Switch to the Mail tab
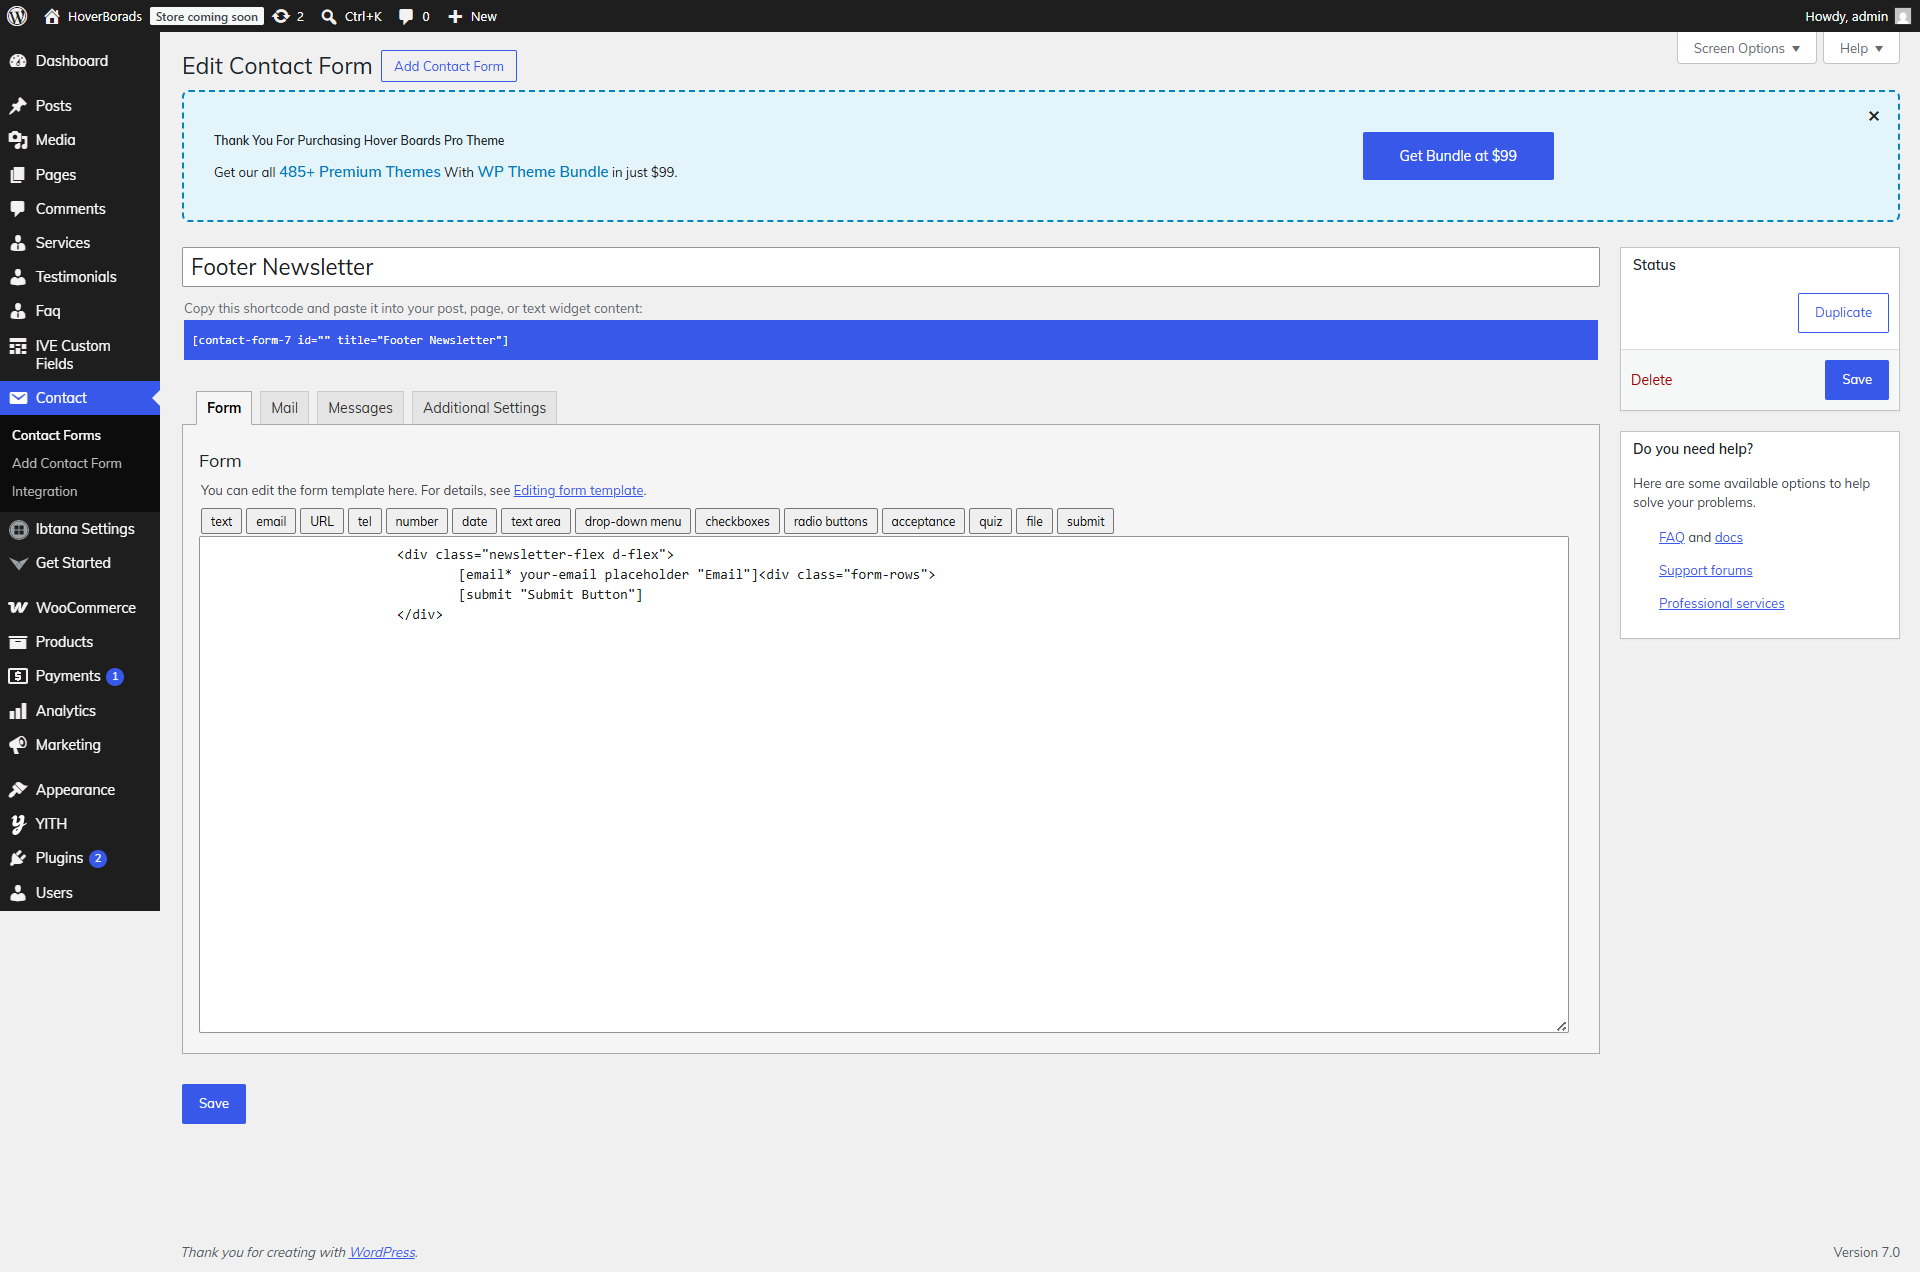1920x1272 pixels. (284, 408)
